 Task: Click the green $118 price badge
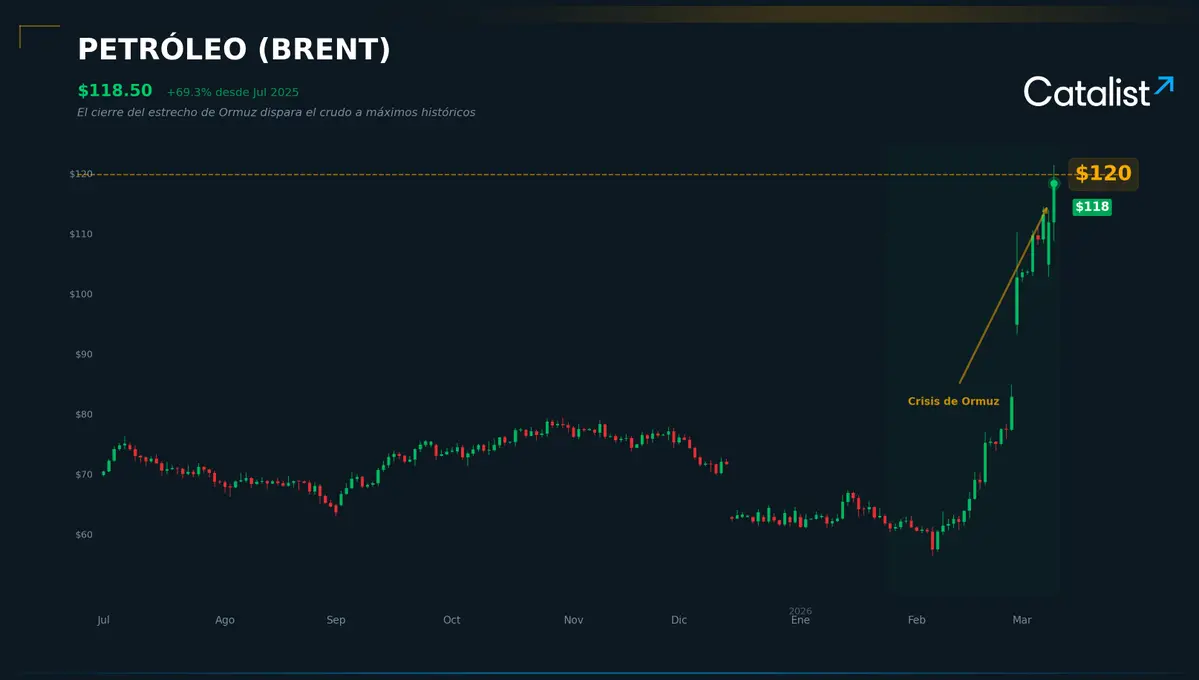click(x=1092, y=207)
